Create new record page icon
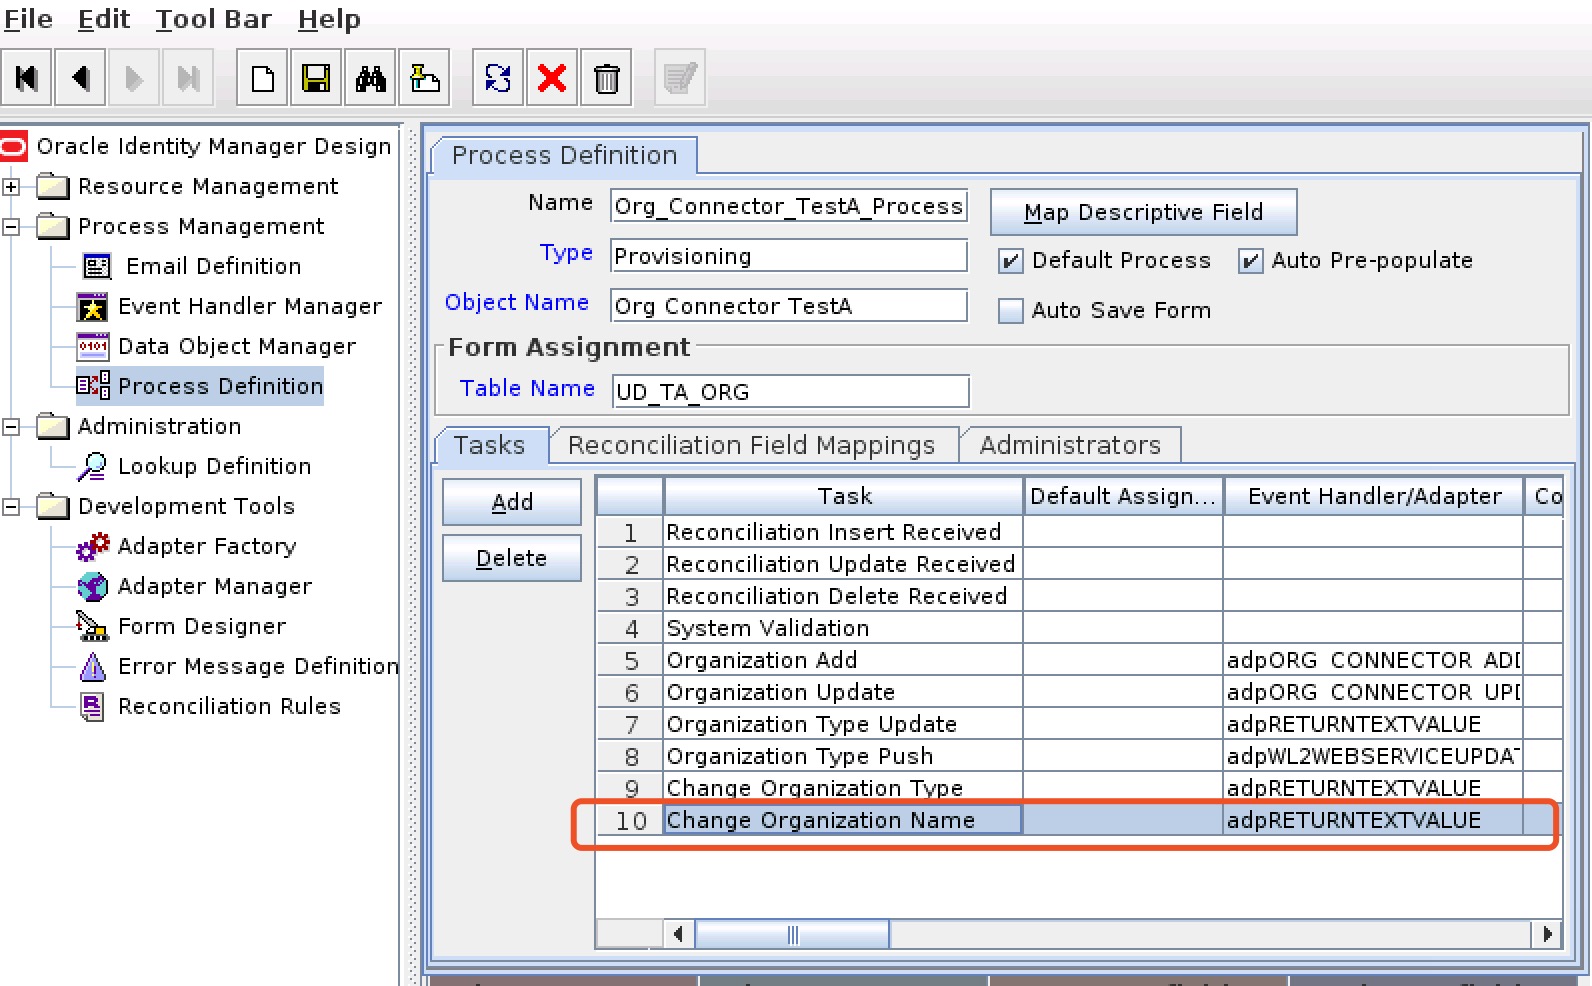This screenshot has width=1592, height=986. coord(262,78)
